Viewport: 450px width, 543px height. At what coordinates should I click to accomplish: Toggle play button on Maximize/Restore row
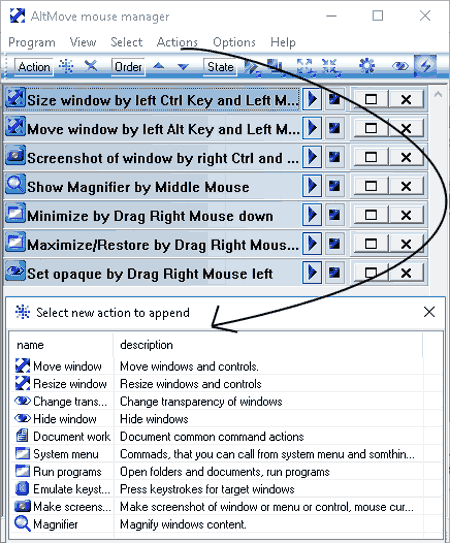coord(312,244)
